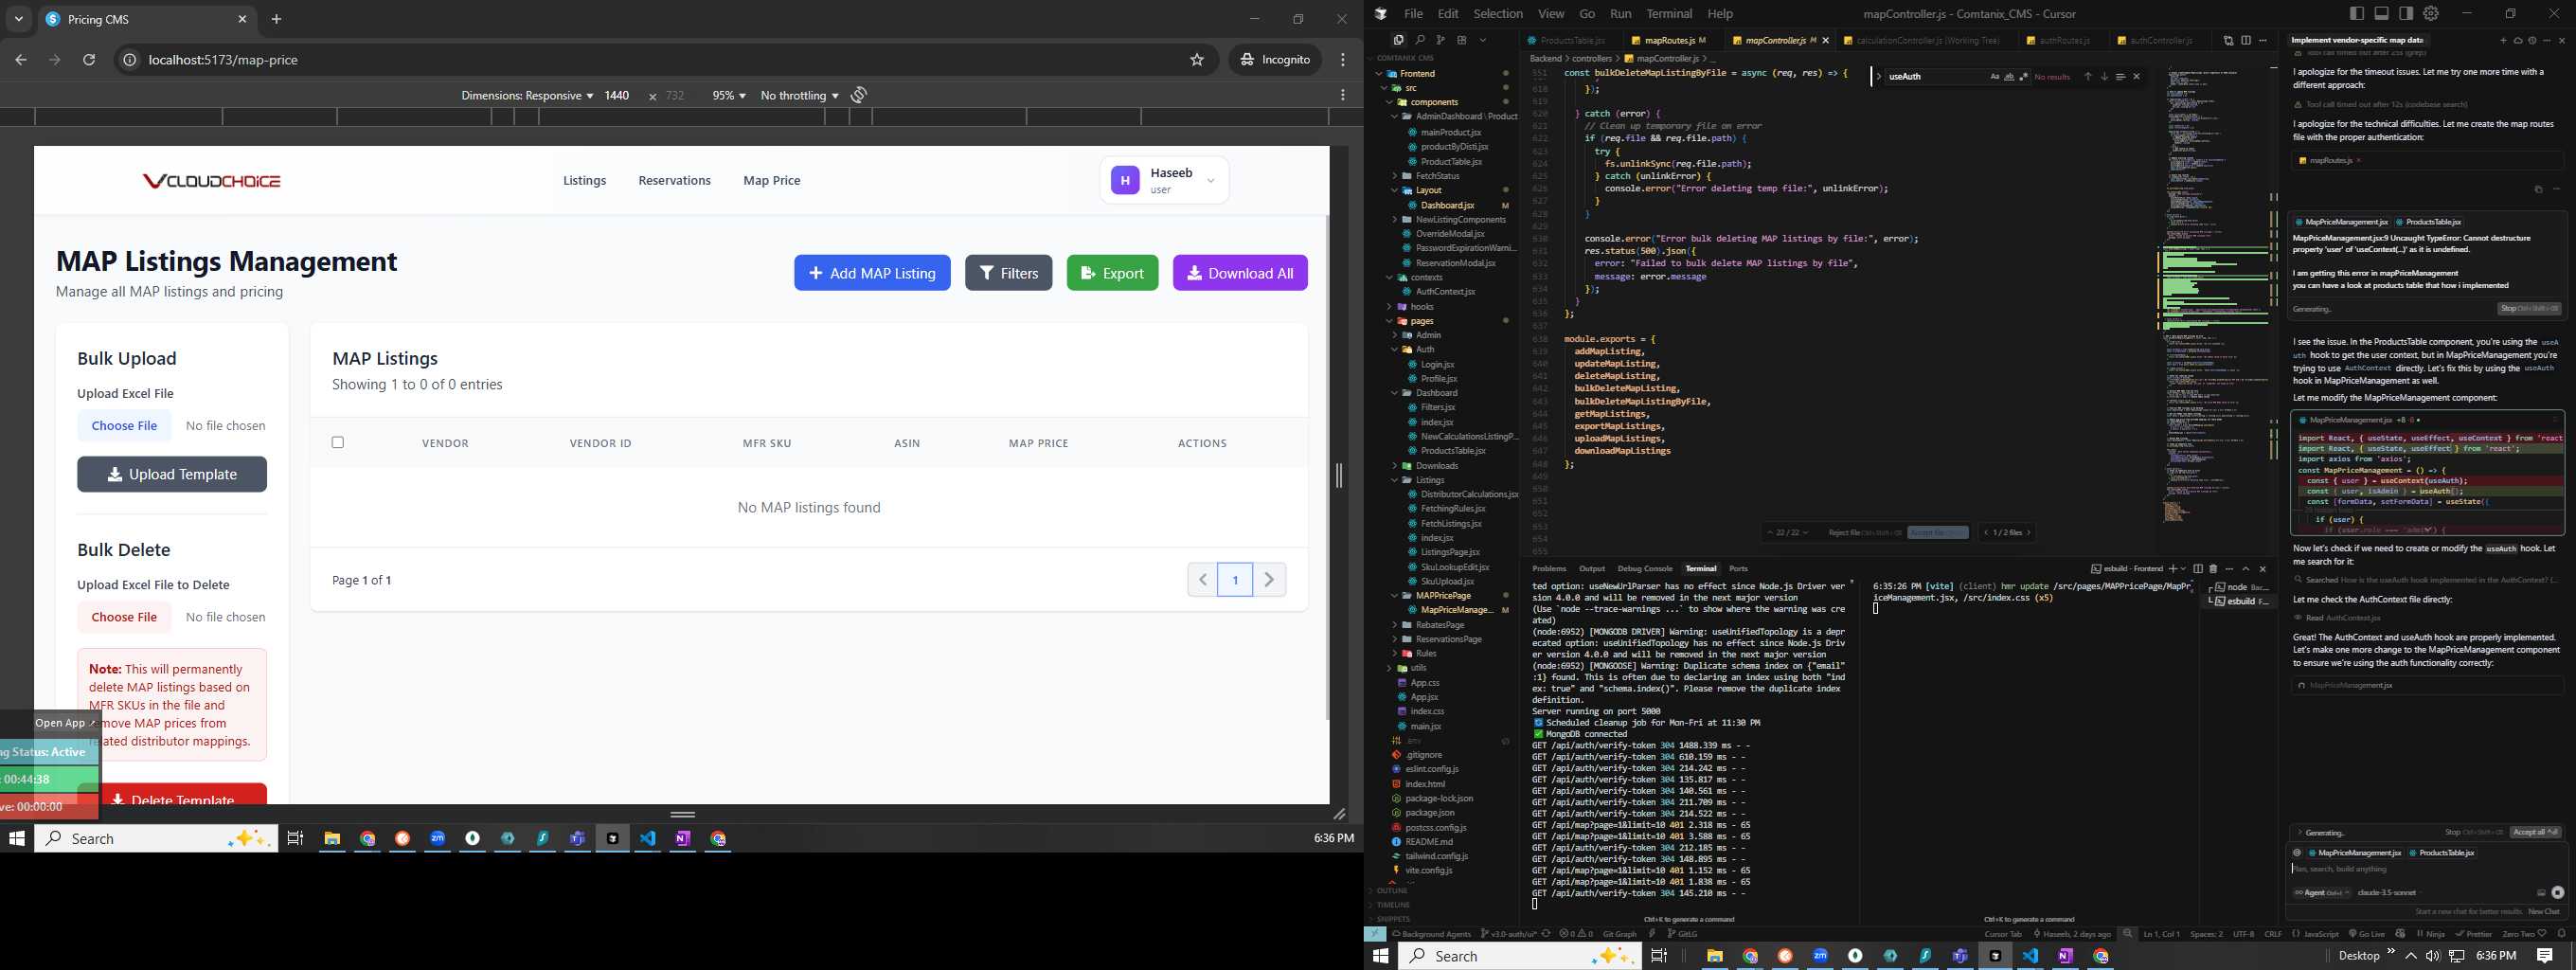Open the Debug Console panel tab
Screen dimensions: 2576x970
[1644, 569]
